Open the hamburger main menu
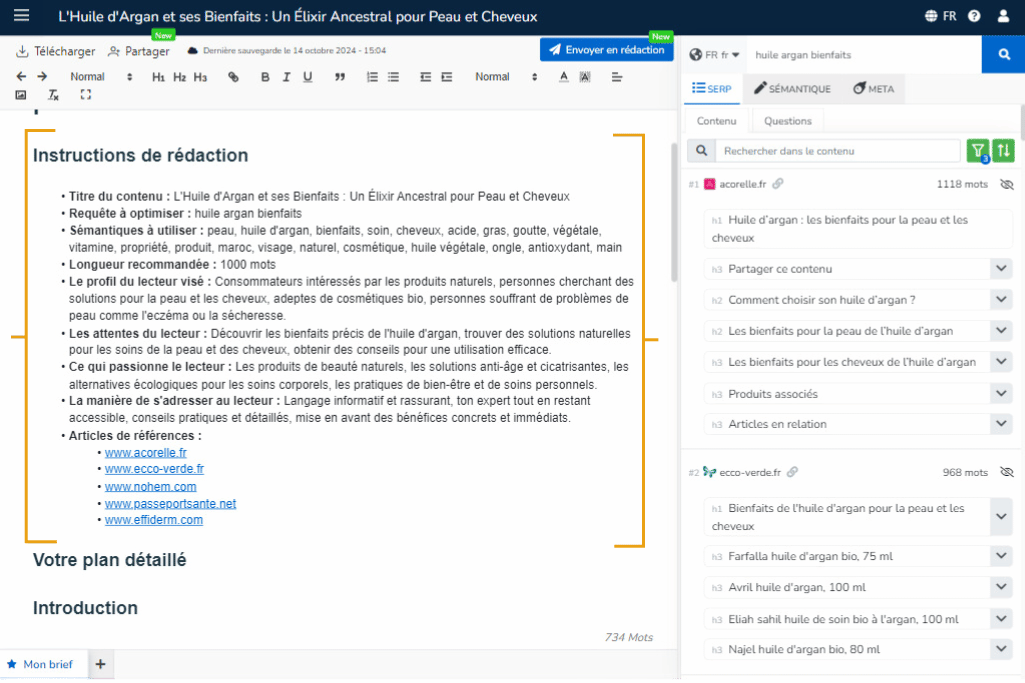 click(22, 15)
